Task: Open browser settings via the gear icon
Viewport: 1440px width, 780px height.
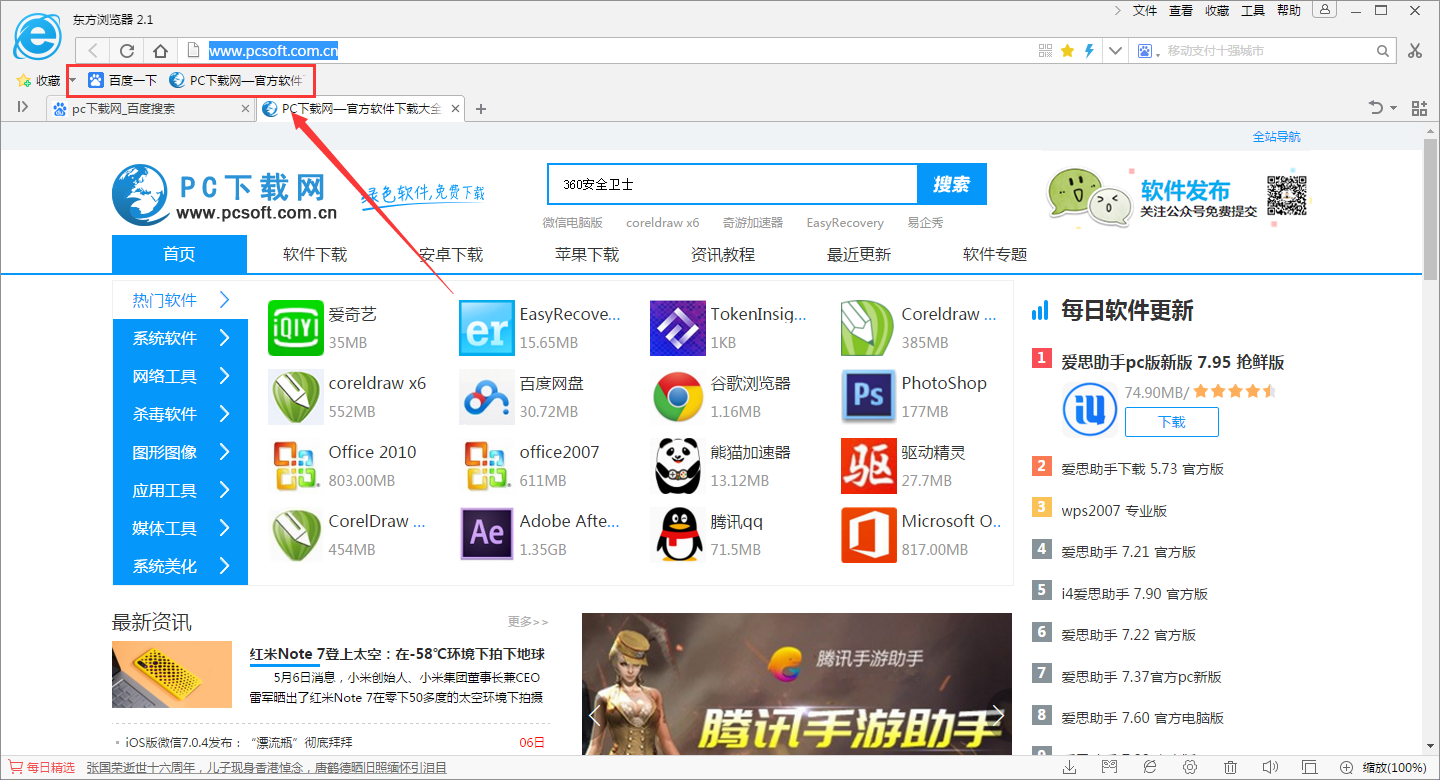Action: [1190, 767]
